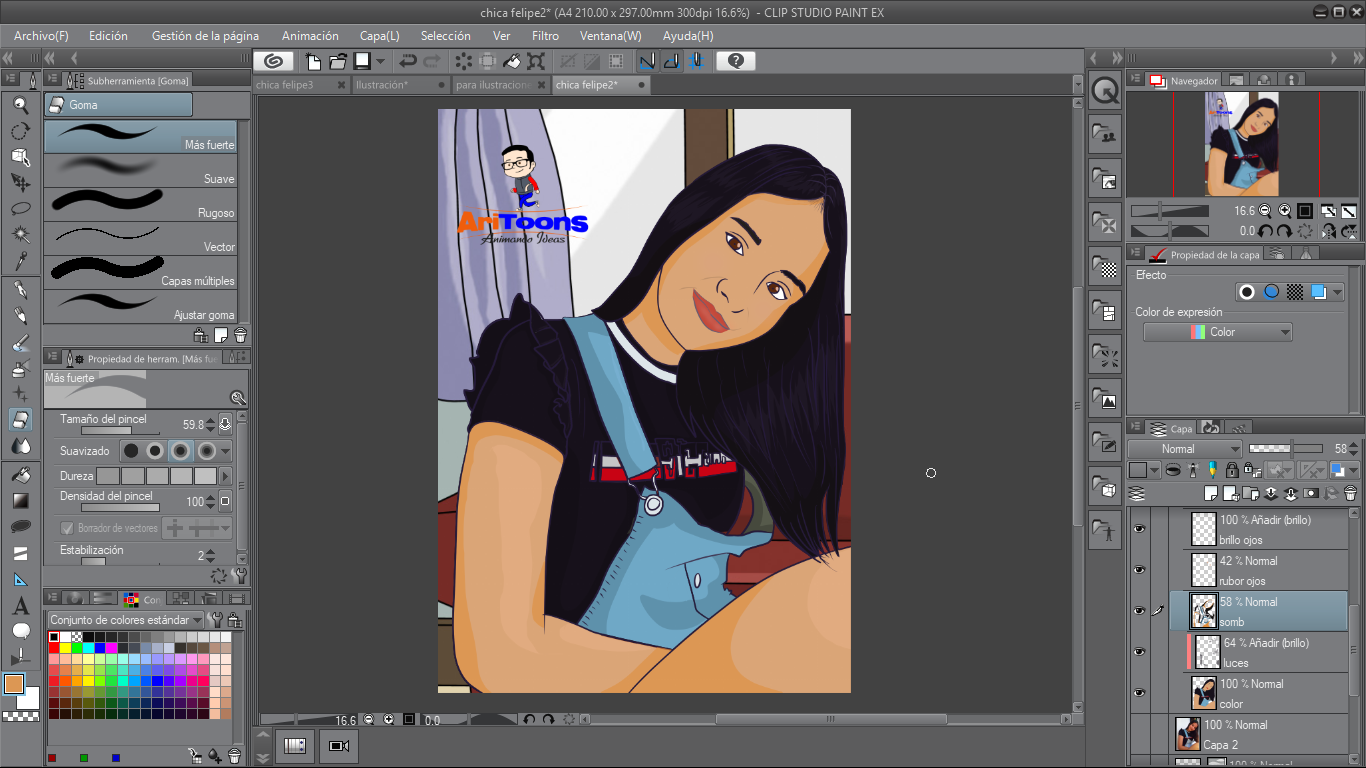This screenshot has width=1366, height=768.
Task: Open the help question mark icon
Action: 736,61
